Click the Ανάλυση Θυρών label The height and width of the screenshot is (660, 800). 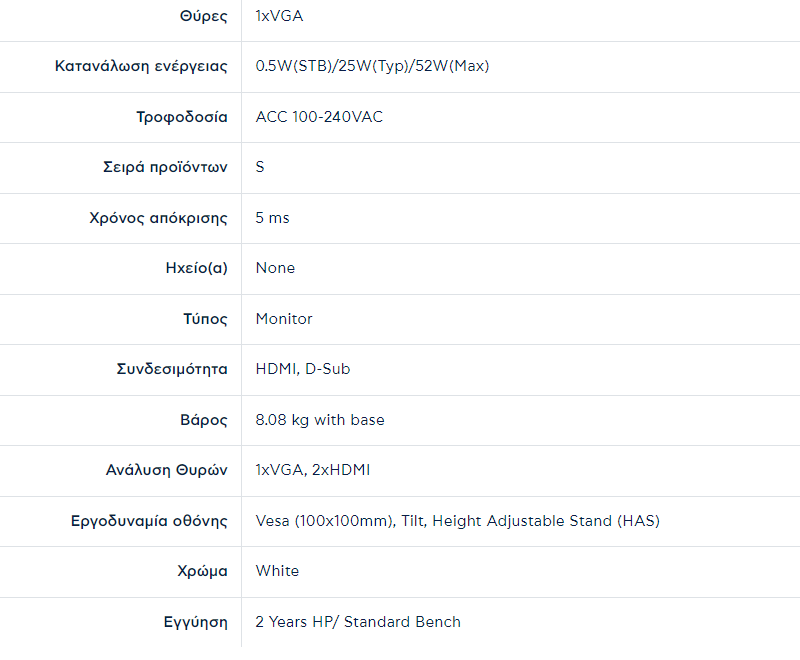coord(167,470)
